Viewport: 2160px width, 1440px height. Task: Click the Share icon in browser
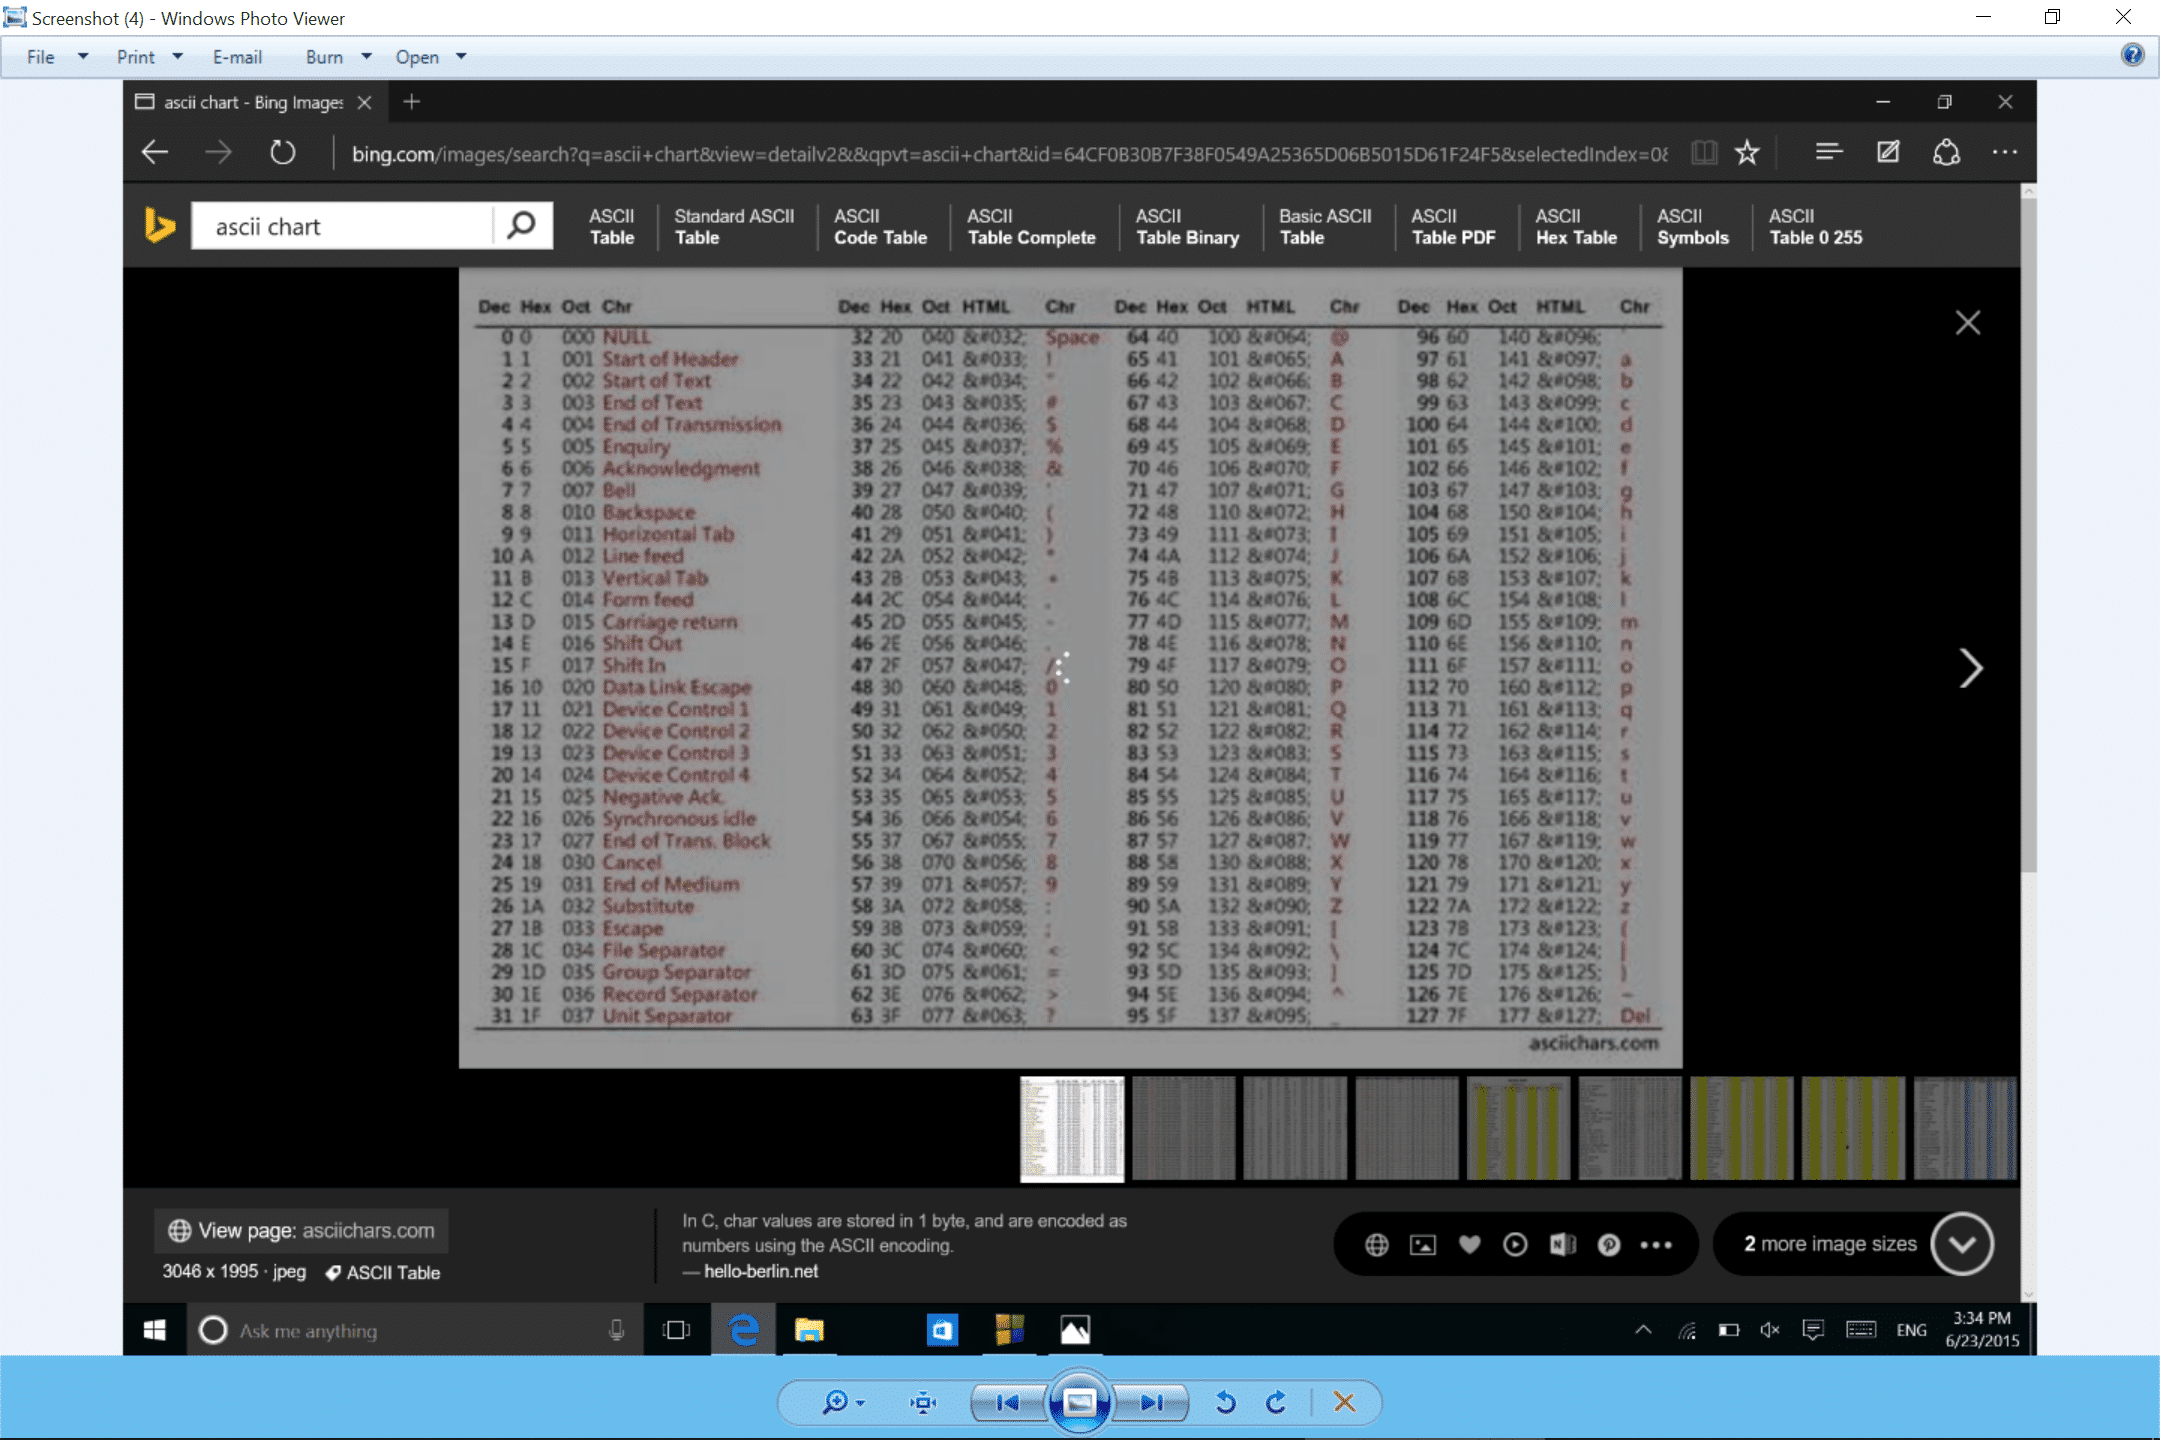1946,152
